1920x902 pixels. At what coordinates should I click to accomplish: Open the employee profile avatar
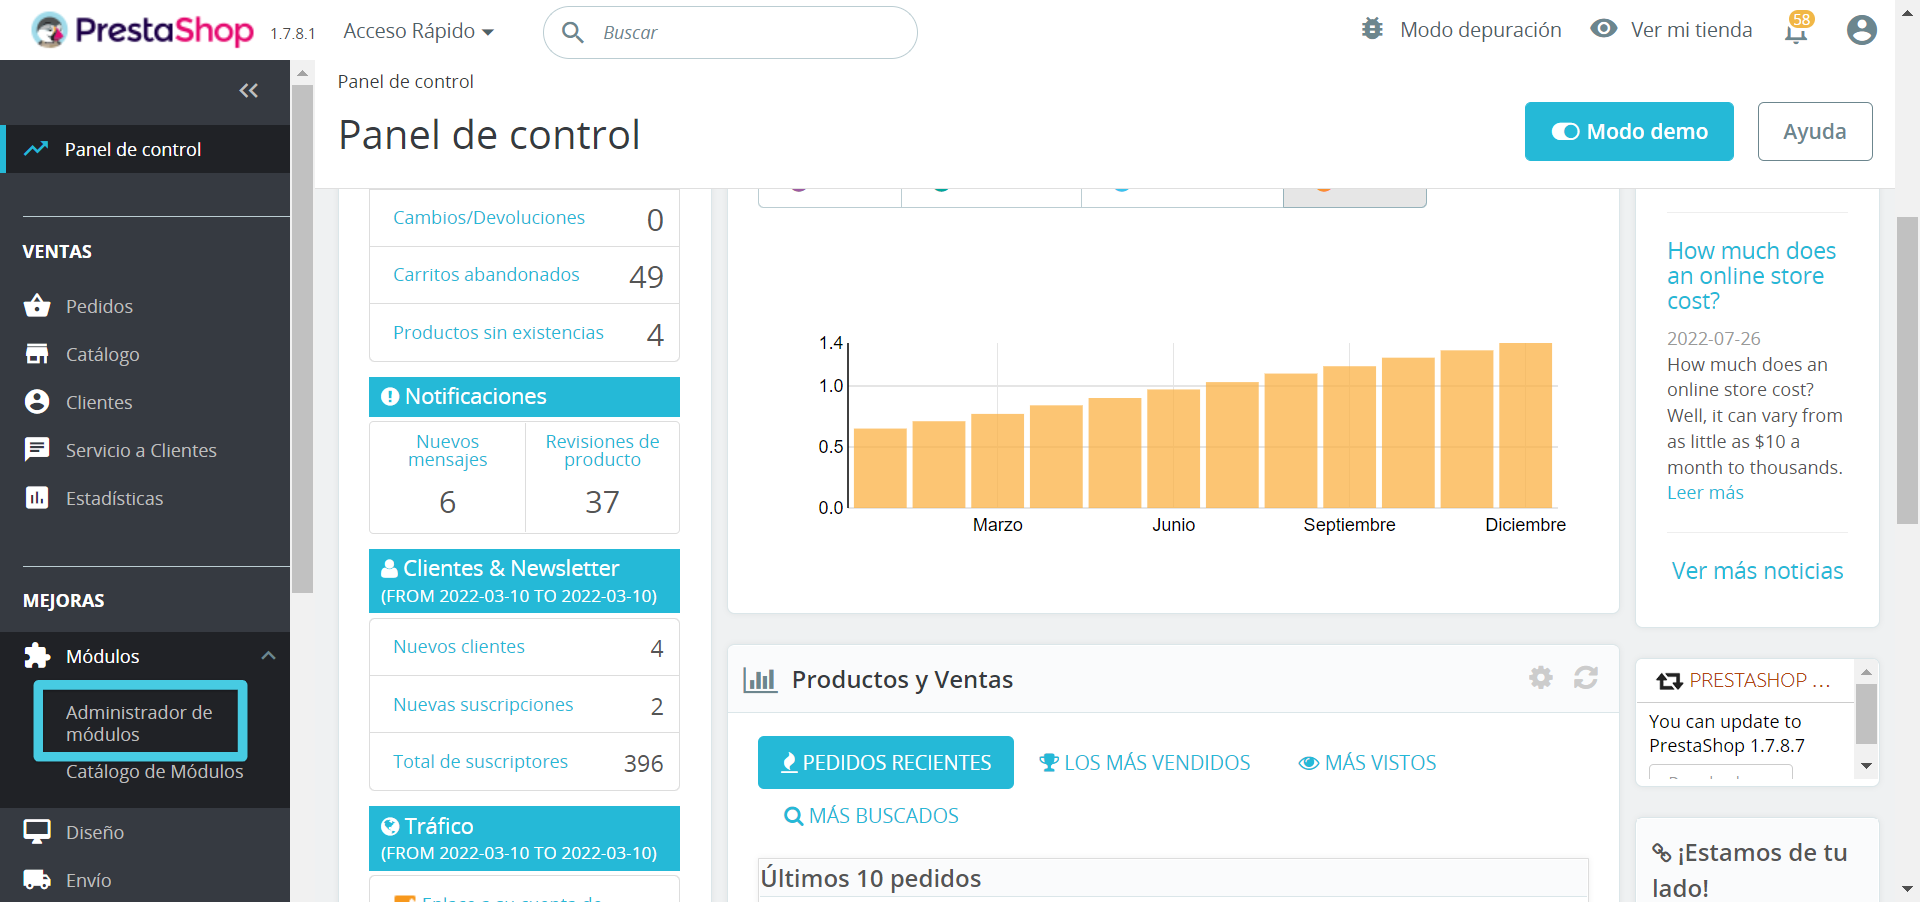pos(1862,30)
